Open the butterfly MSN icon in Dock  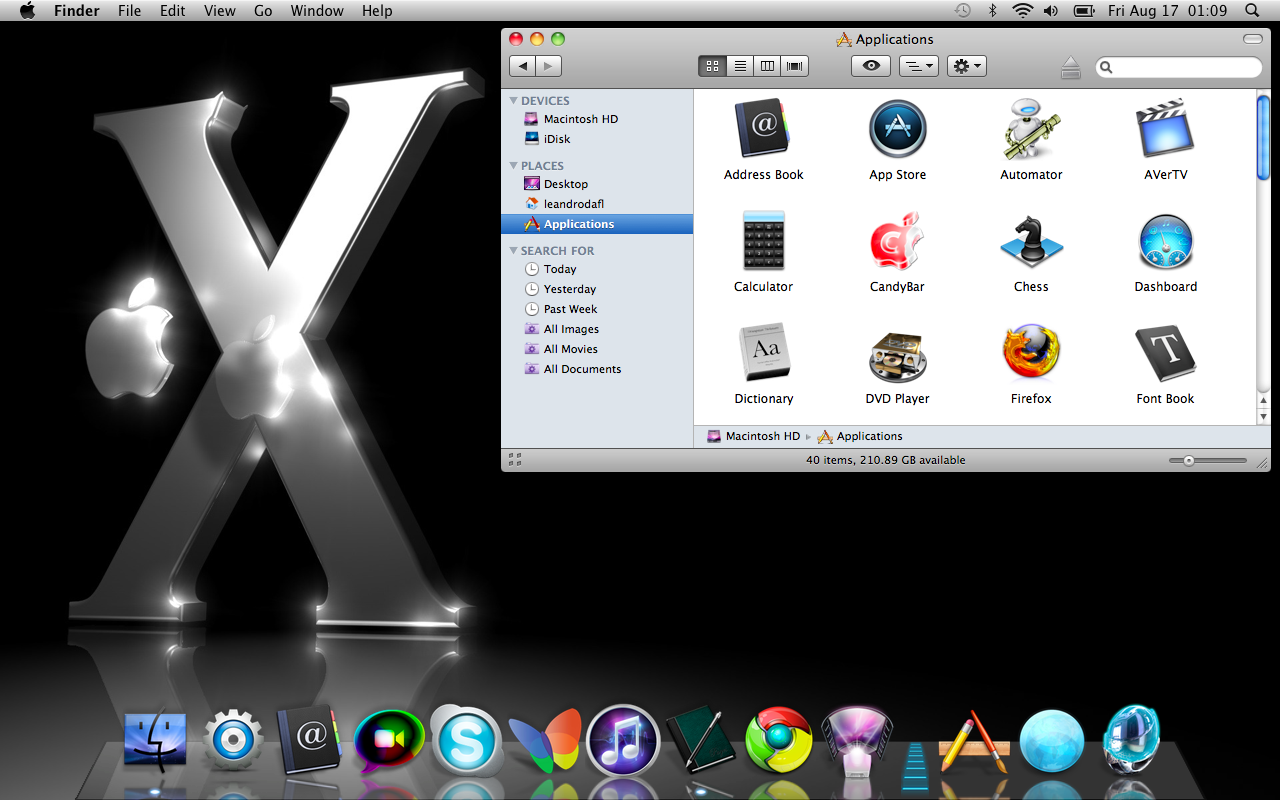(544, 741)
